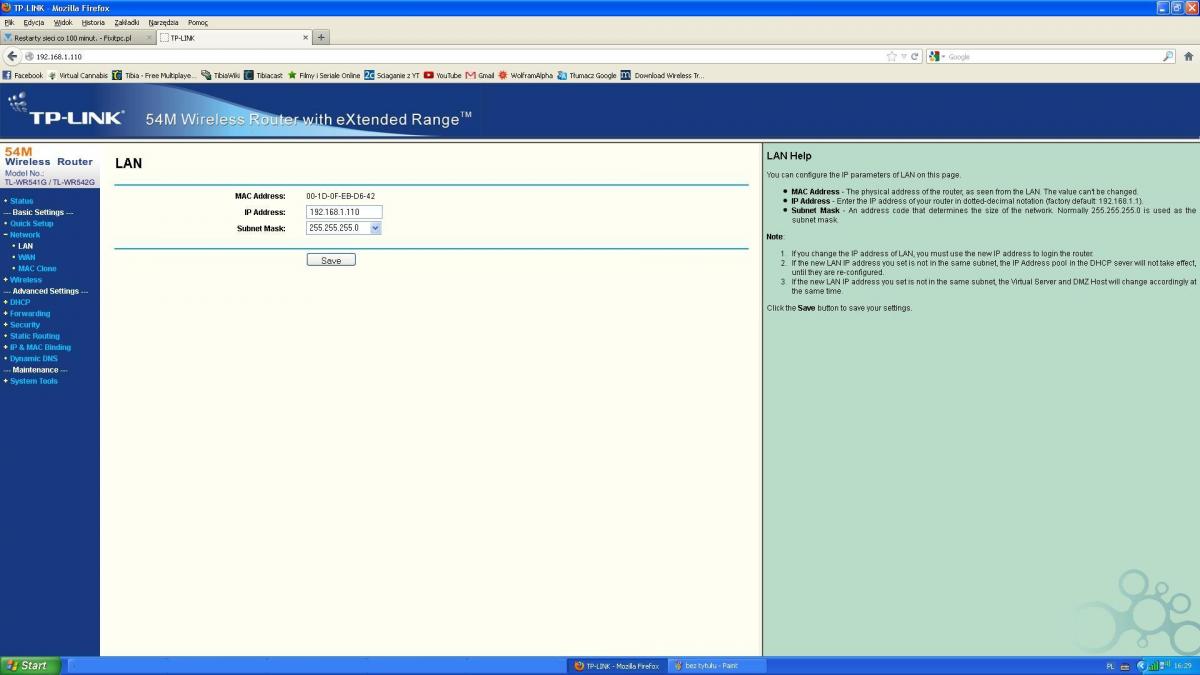Open the Google search engine dropdown
1200x675 pixels.
click(x=937, y=57)
